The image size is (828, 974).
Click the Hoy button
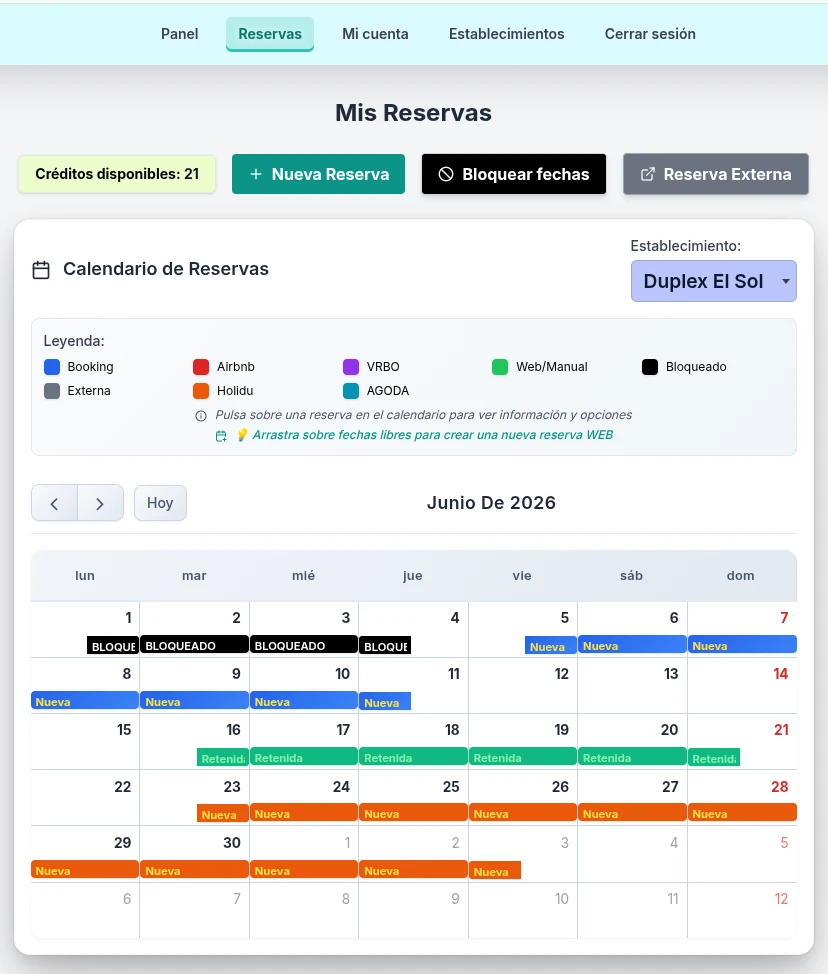[x=160, y=503]
